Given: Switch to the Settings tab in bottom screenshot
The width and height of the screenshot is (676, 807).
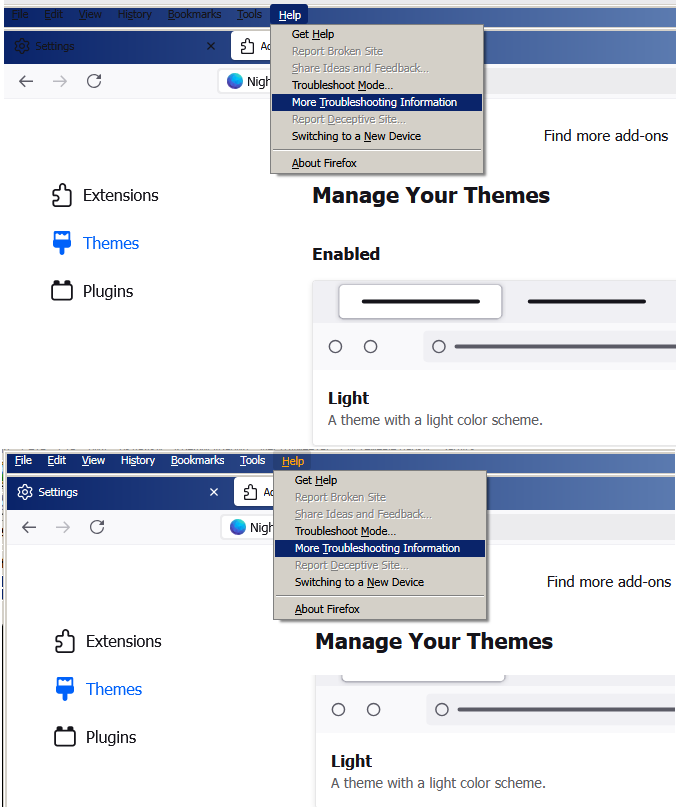Looking at the screenshot, I should (118, 492).
